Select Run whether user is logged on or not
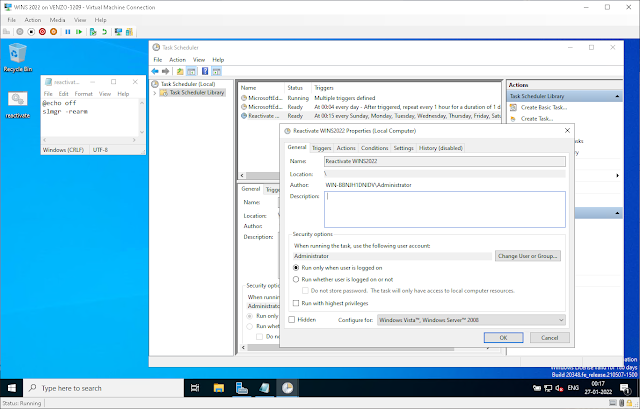 (296, 280)
